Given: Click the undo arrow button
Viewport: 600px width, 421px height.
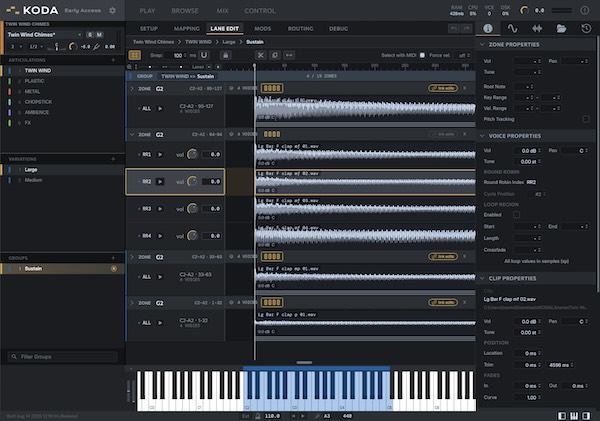Looking at the screenshot, I should tap(454, 28).
